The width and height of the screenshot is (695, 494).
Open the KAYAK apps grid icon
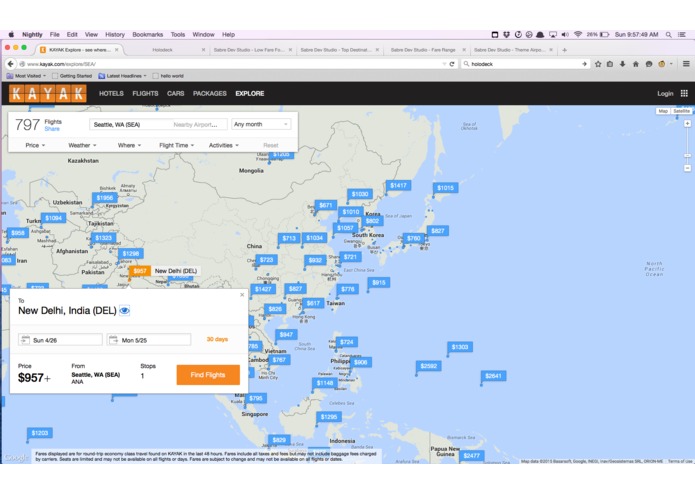pyautogui.click(x=684, y=93)
